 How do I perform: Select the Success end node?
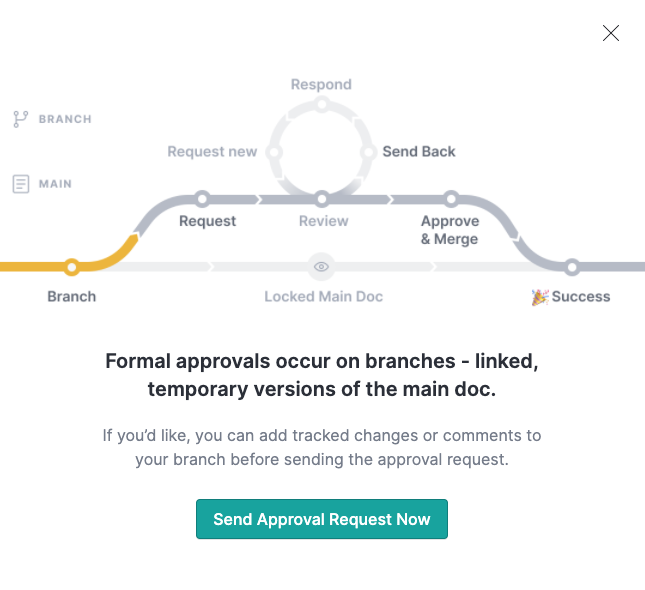point(572,267)
